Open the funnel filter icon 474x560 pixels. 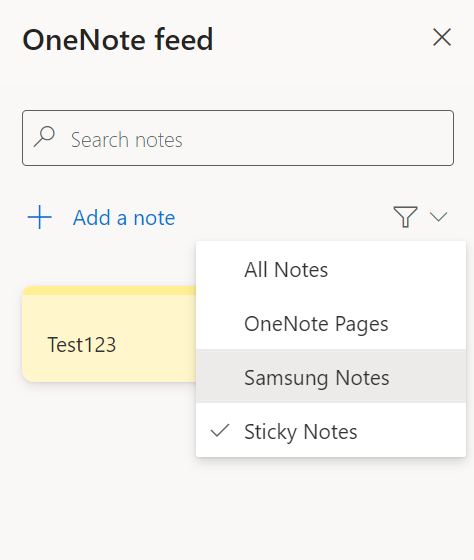coord(405,216)
